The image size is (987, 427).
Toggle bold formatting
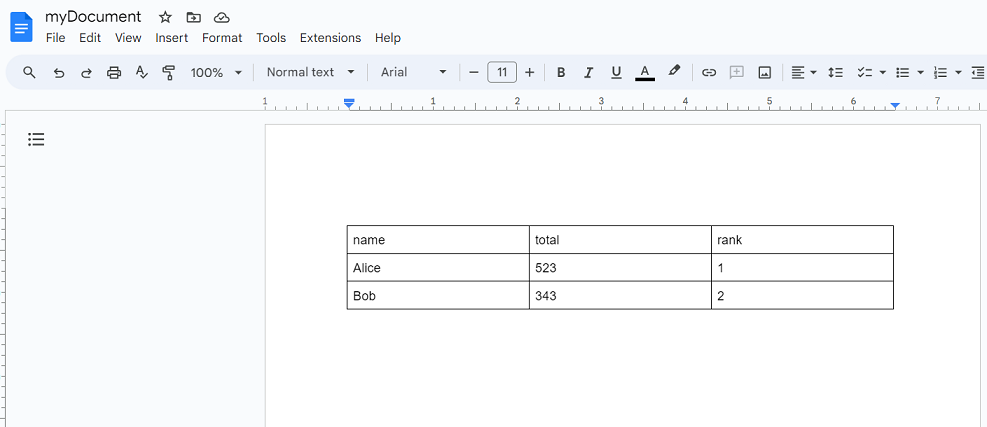coord(561,72)
